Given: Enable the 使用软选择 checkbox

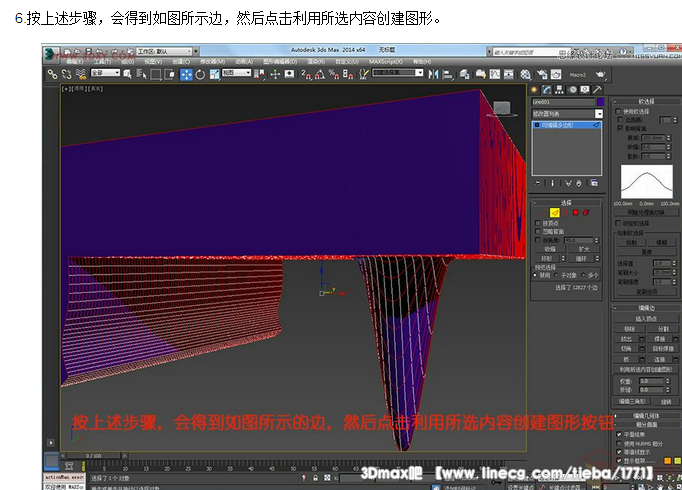Looking at the screenshot, I should pos(619,111).
